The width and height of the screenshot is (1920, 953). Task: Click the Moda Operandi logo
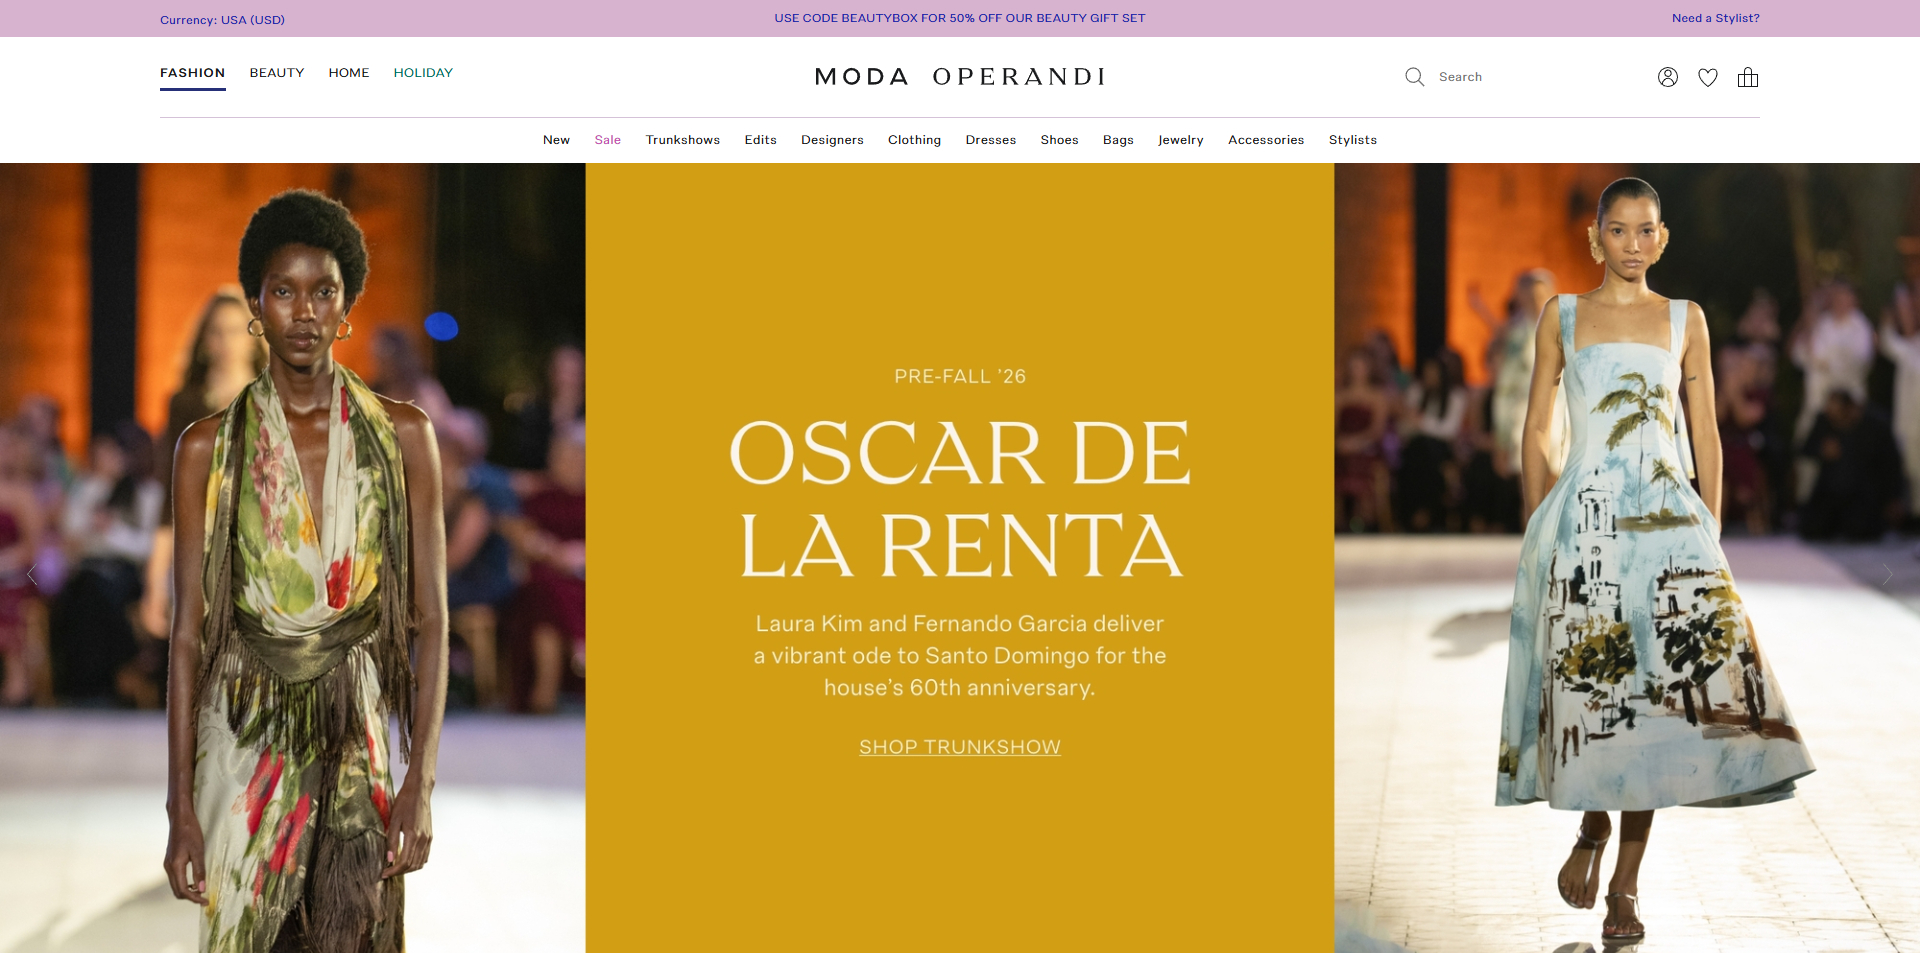[x=959, y=76]
